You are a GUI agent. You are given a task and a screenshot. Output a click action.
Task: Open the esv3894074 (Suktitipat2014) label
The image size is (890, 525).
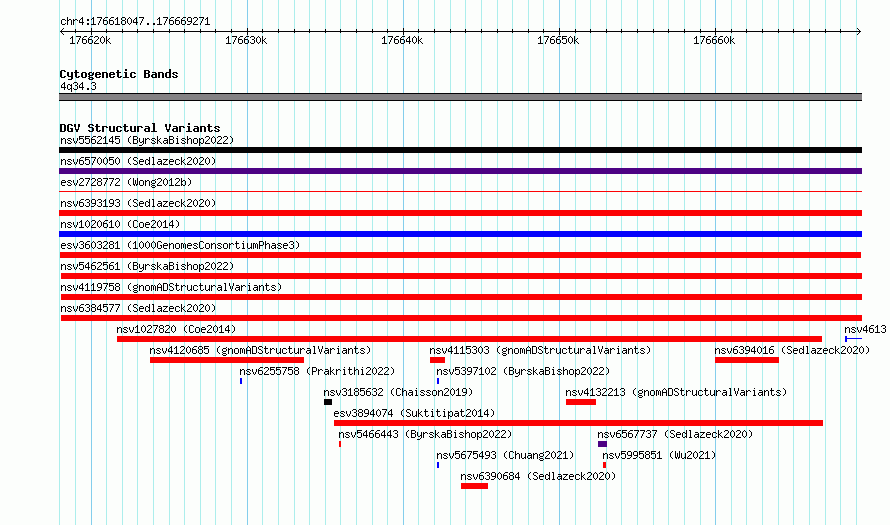pos(414,413)
